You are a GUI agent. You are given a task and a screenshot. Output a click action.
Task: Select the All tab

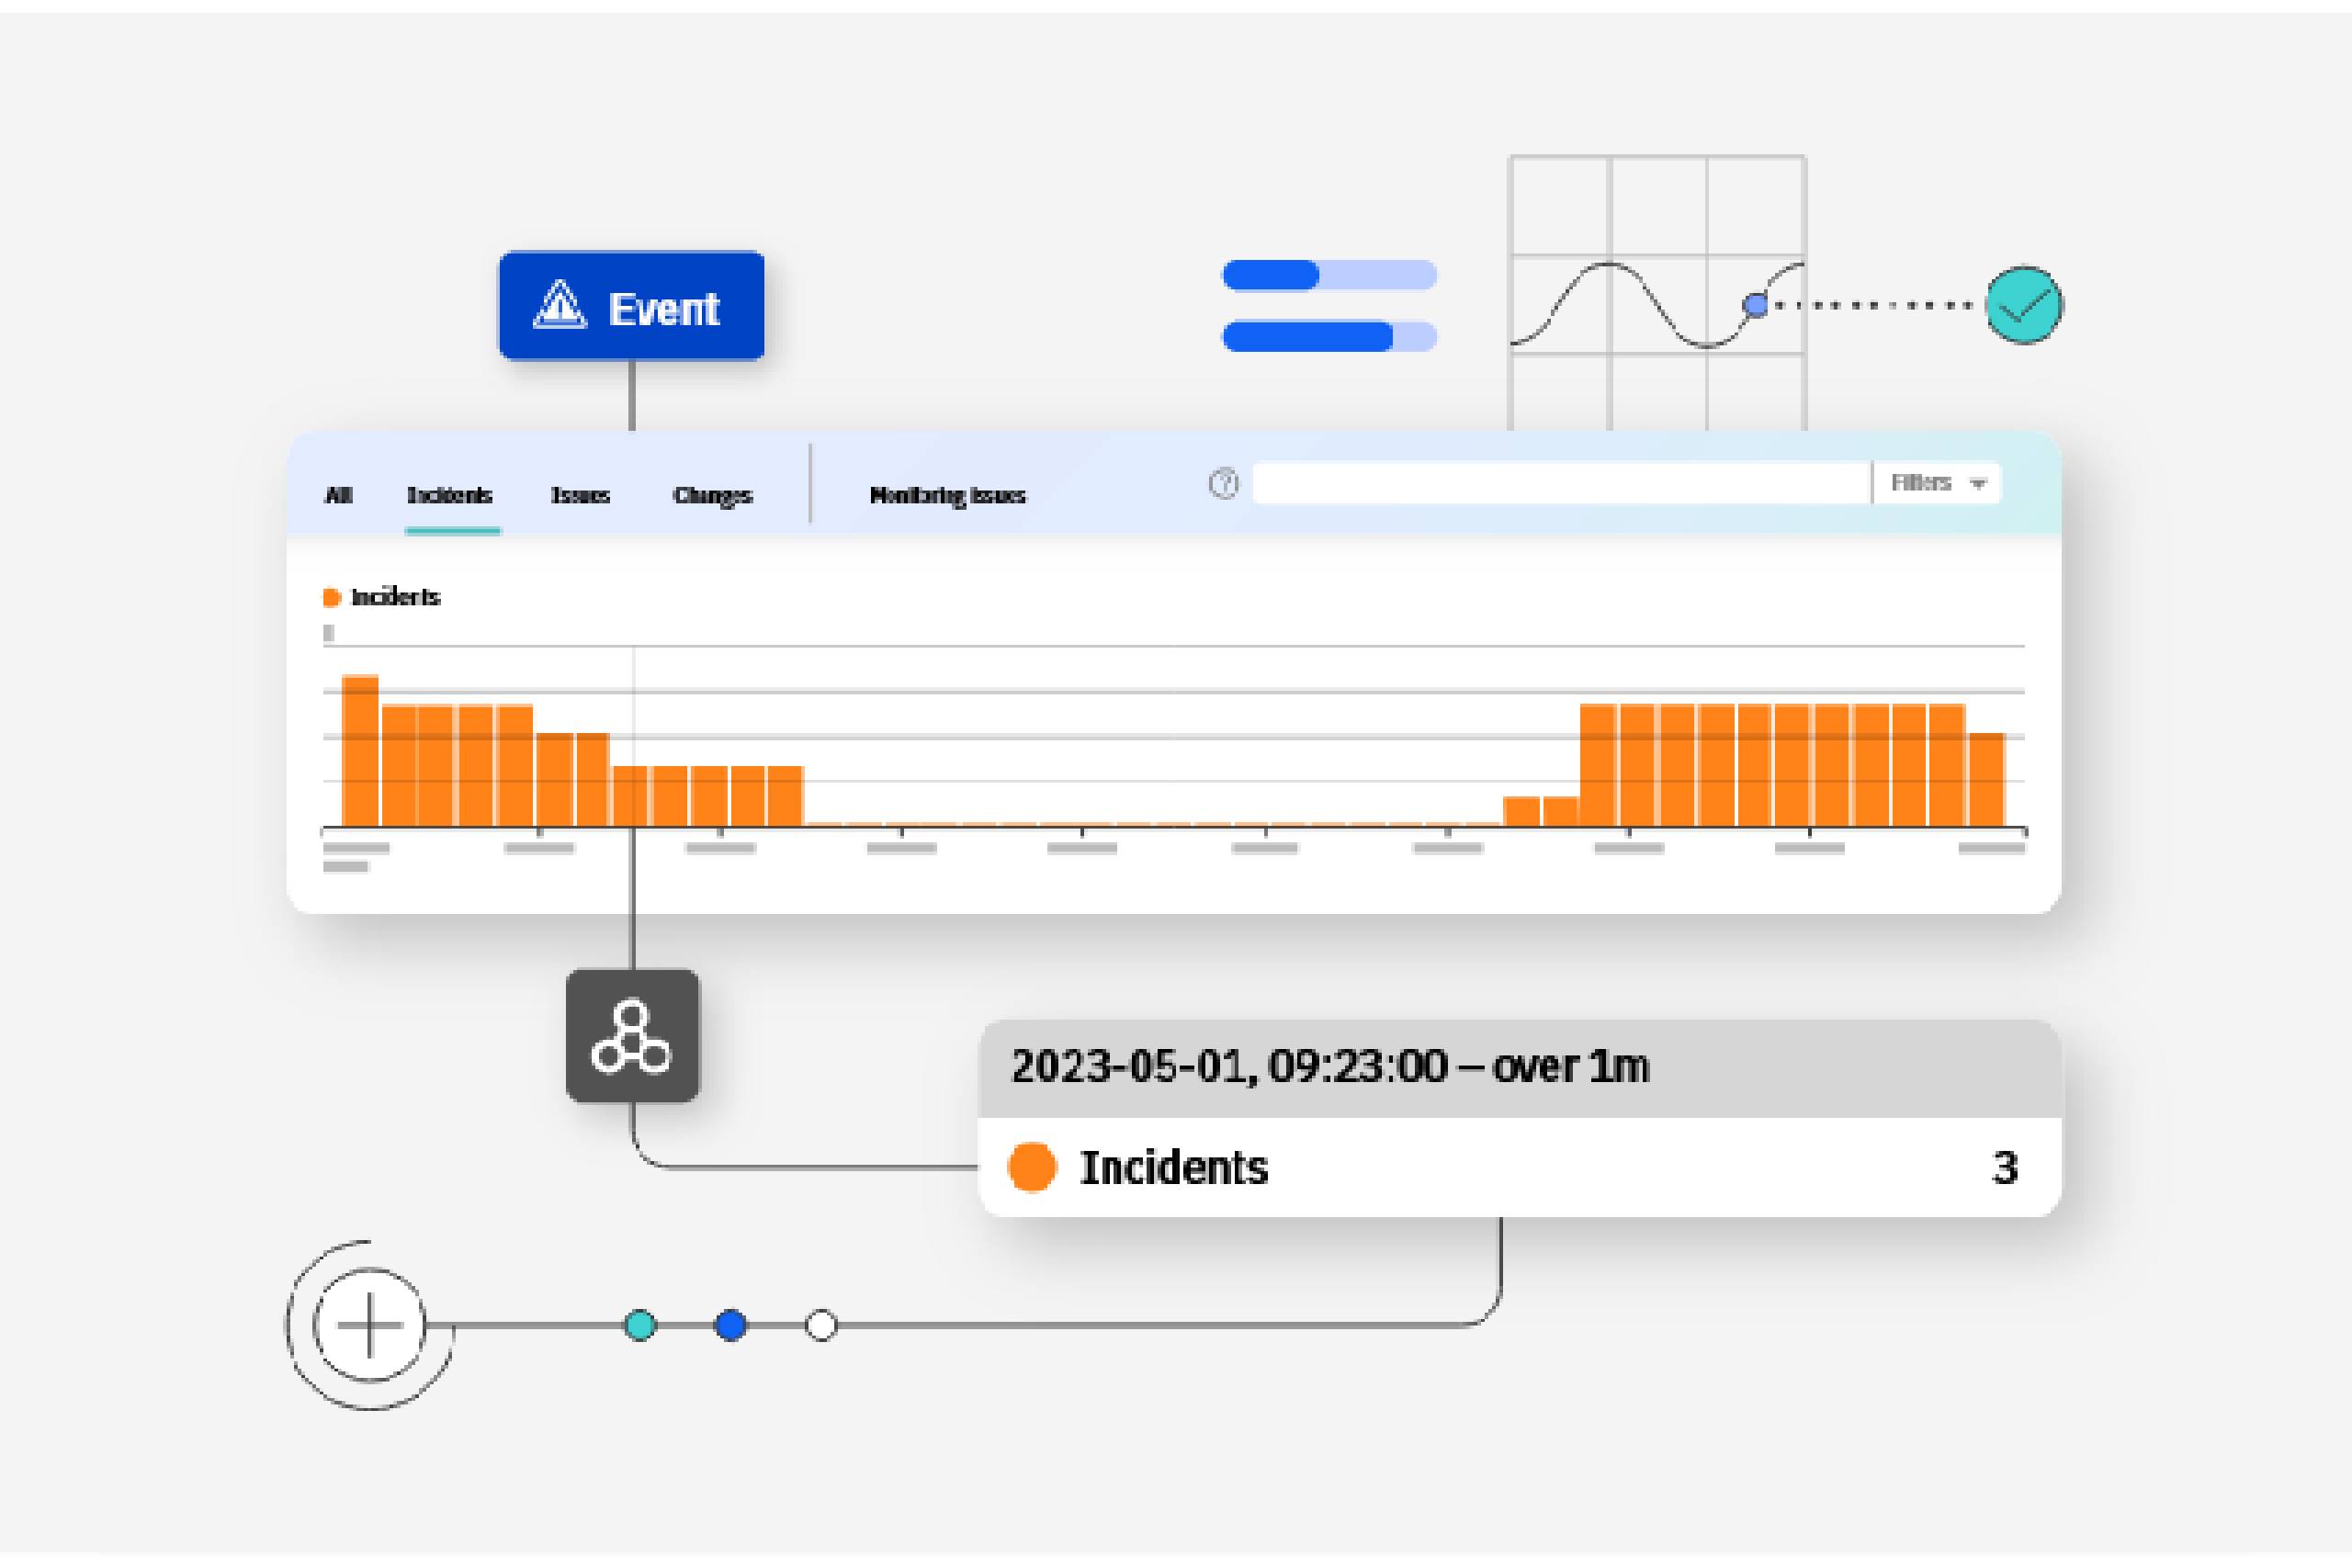click(x=339, y=495)
